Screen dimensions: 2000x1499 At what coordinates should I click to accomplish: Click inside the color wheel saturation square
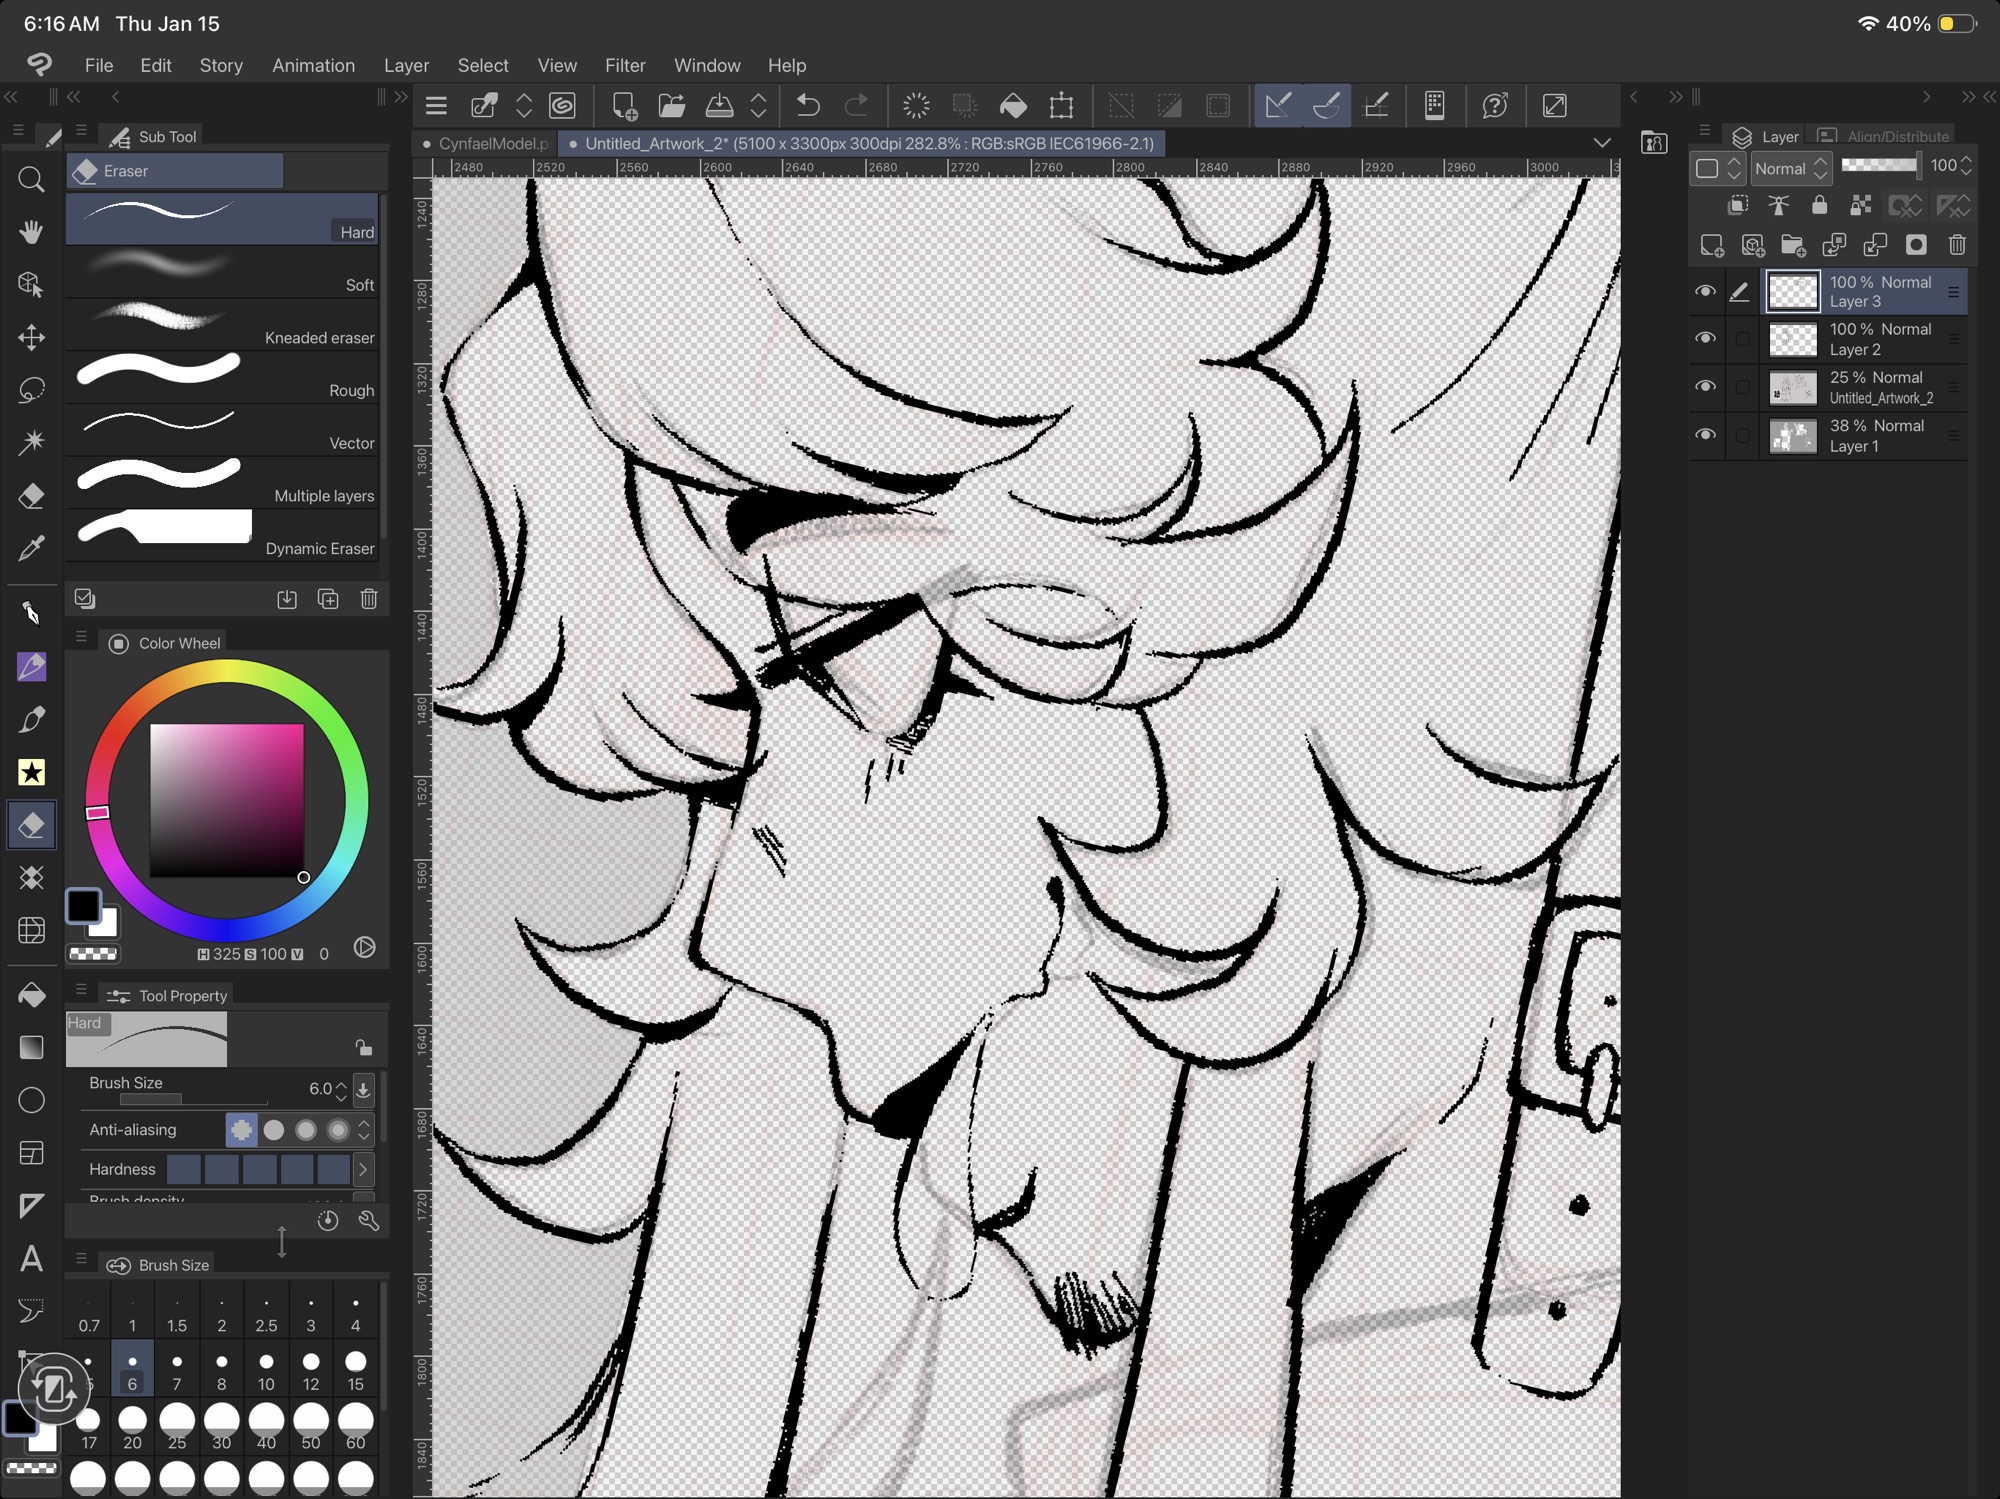227,800
